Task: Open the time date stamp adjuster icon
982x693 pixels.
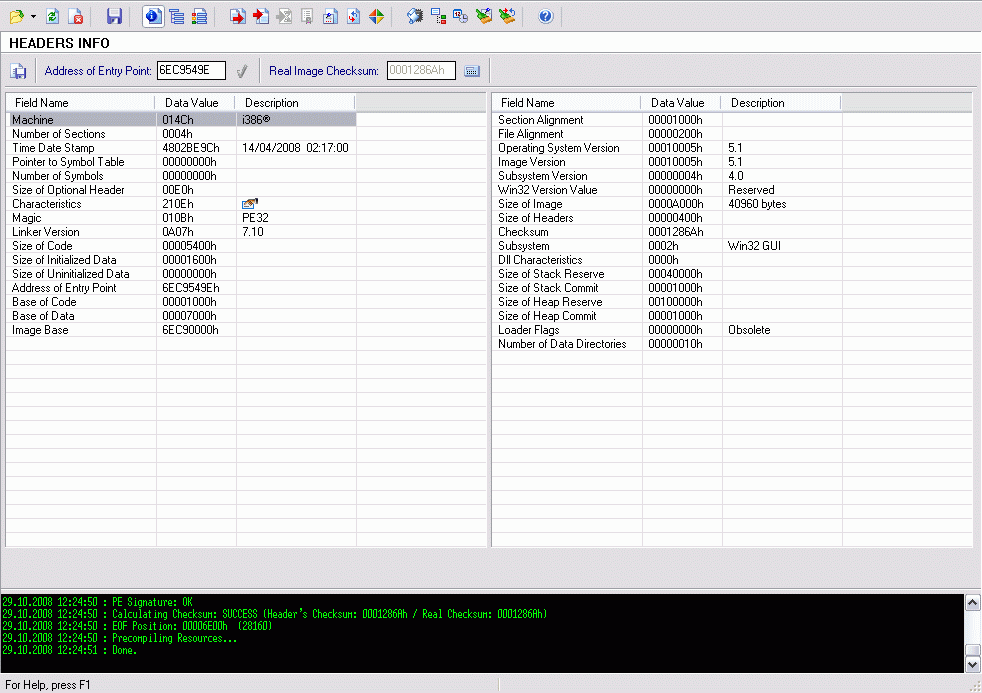Action: pos(461,17)
